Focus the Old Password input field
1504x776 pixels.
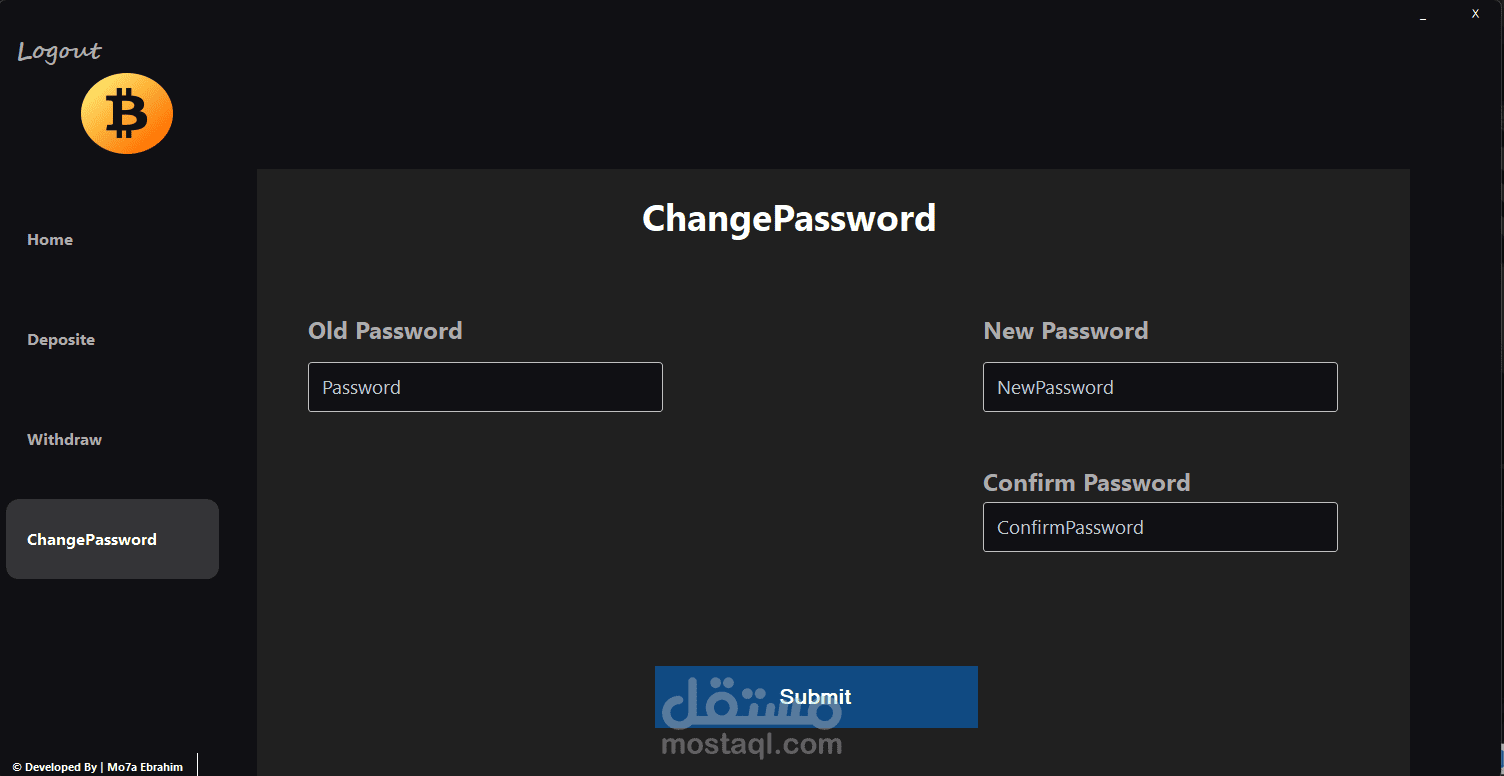[x=485, y=387]
